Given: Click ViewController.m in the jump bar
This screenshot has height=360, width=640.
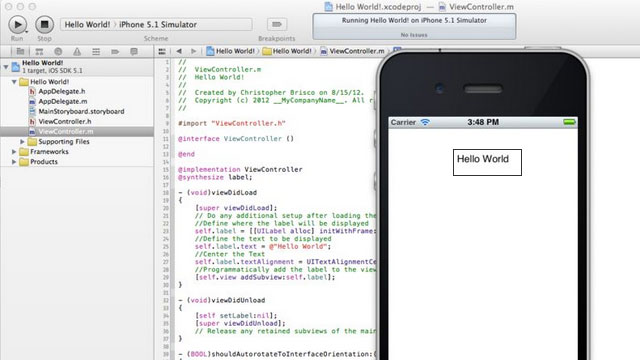Looking at the screenshot, I should [352, 51].
